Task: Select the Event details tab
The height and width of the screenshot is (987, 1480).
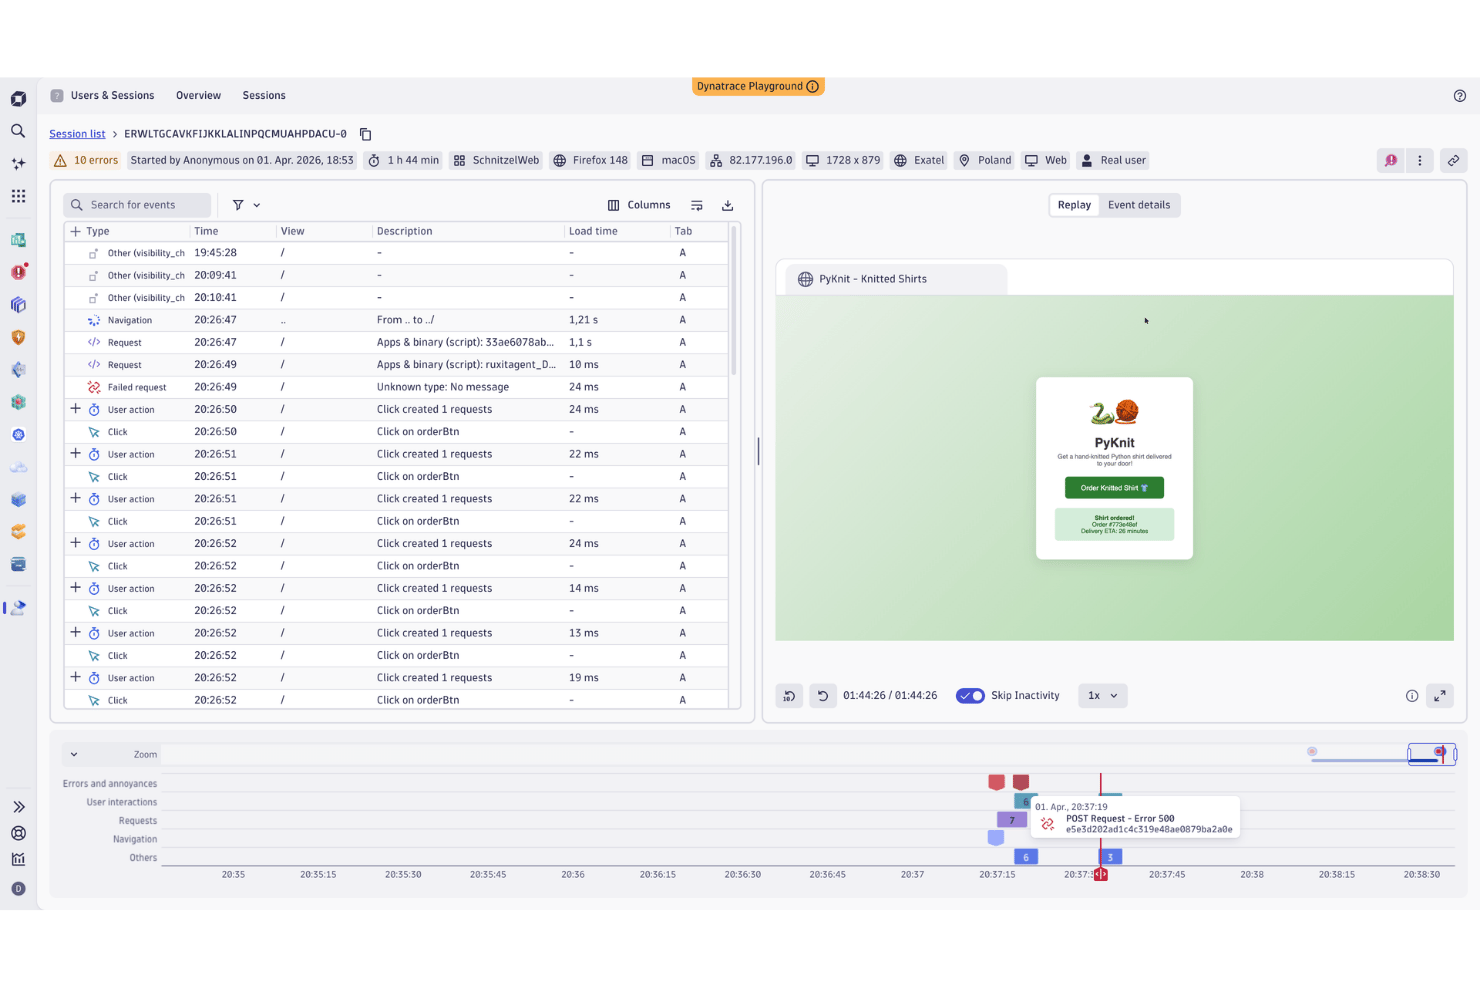Action: coord(1139,205)
